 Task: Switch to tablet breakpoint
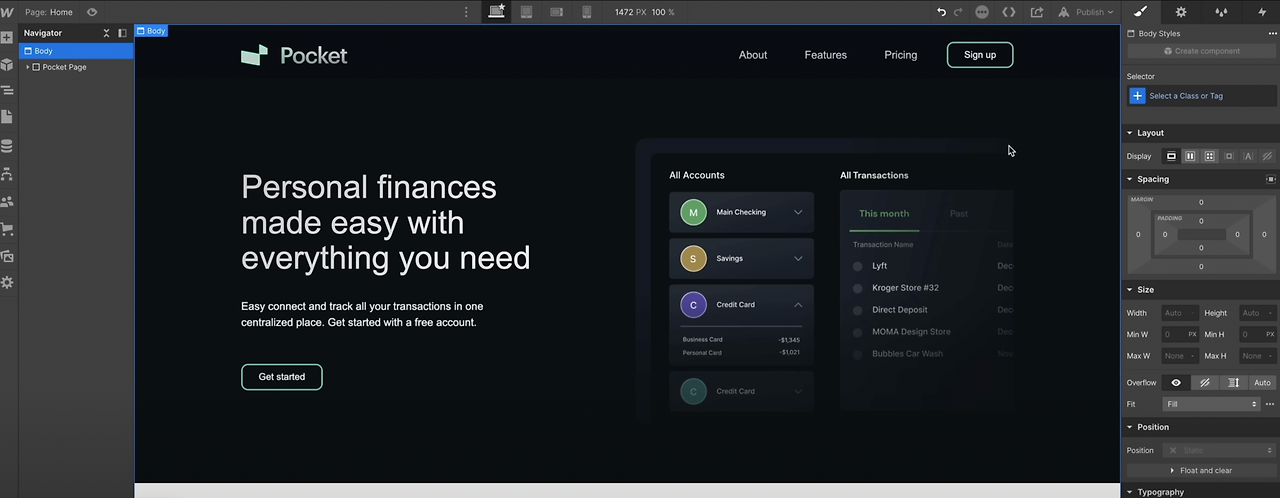click(x=526, y=12)
